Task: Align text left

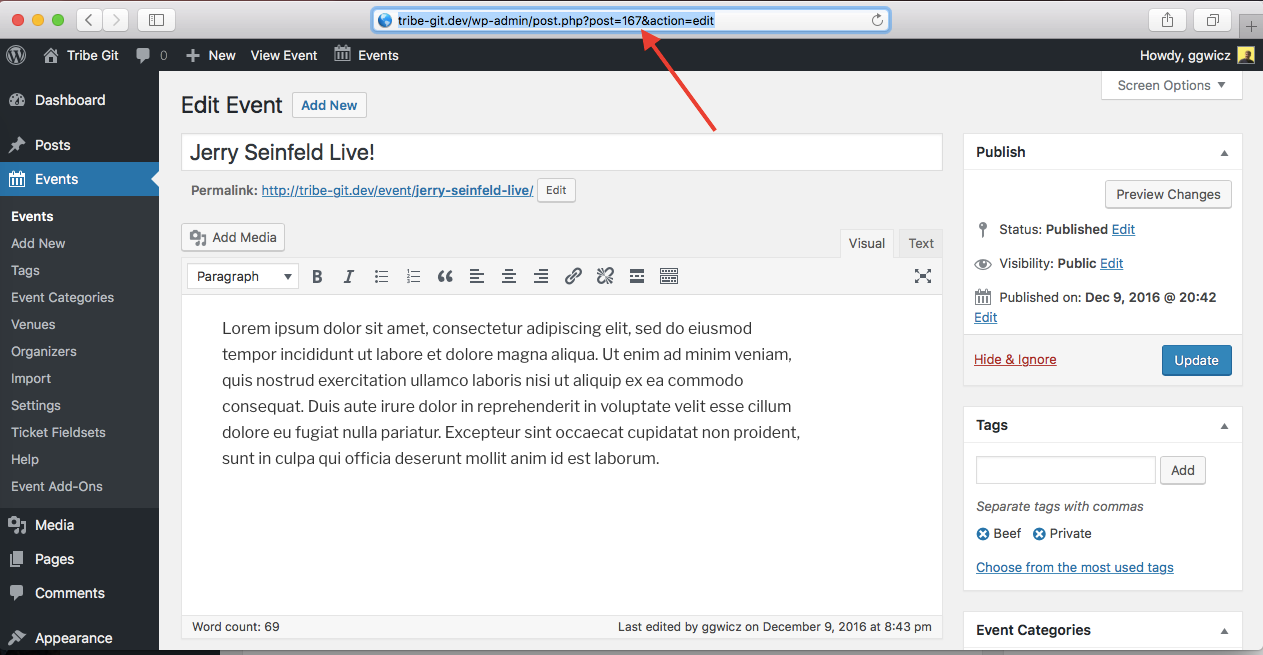Action: point(477,276)
